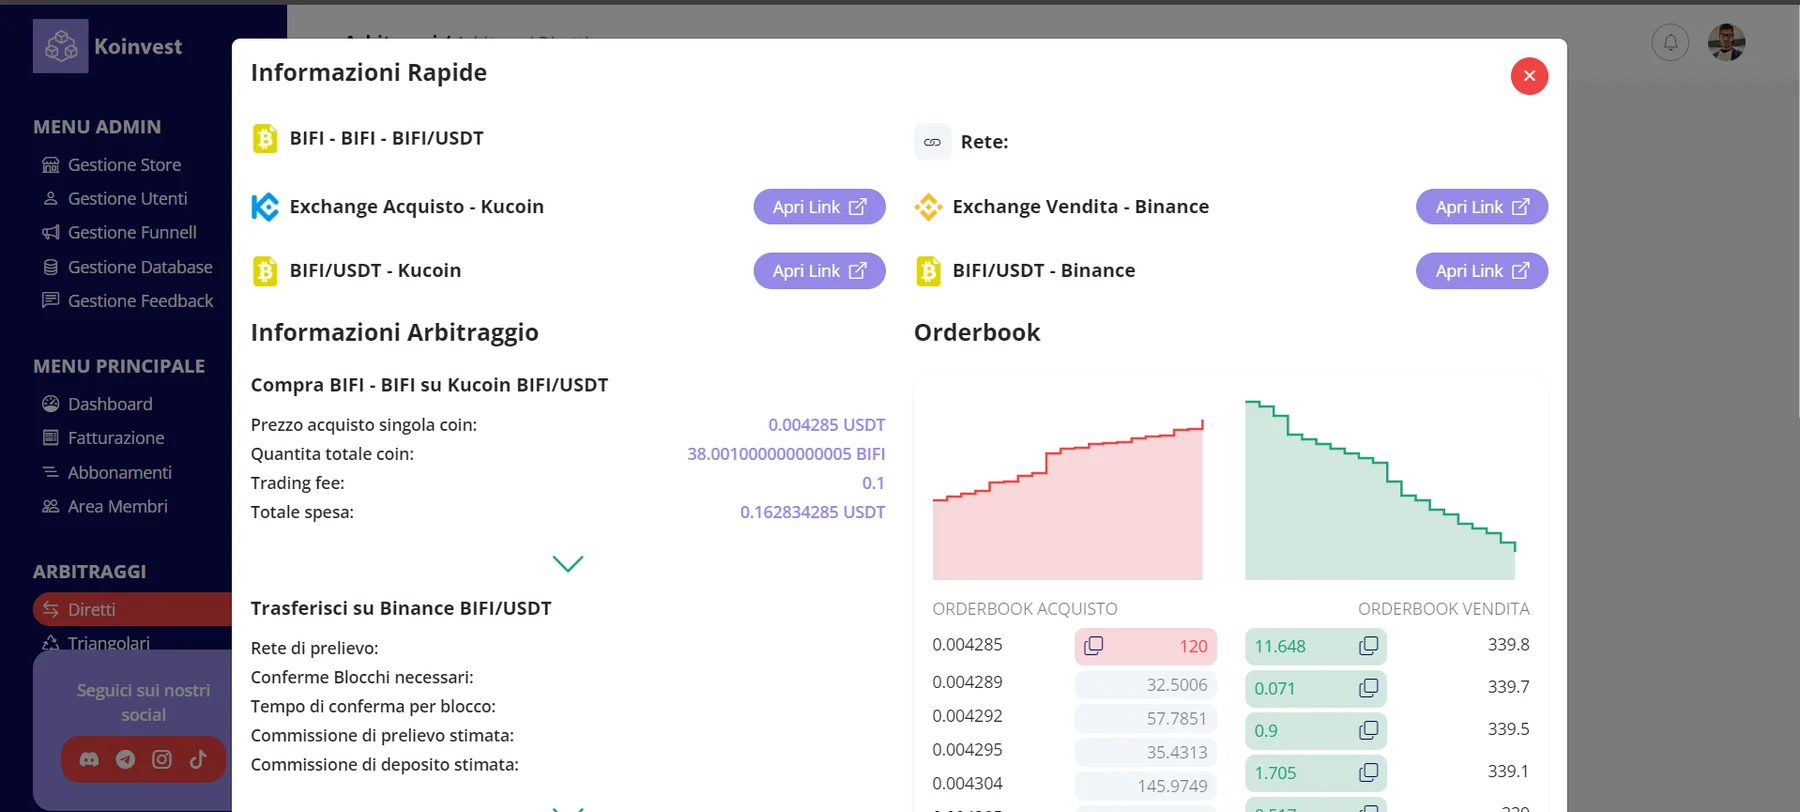The width and height of the screenshot is (1800, 812).
Task: Expand the Compra BIFI section chevron
Action: point(568,564)
